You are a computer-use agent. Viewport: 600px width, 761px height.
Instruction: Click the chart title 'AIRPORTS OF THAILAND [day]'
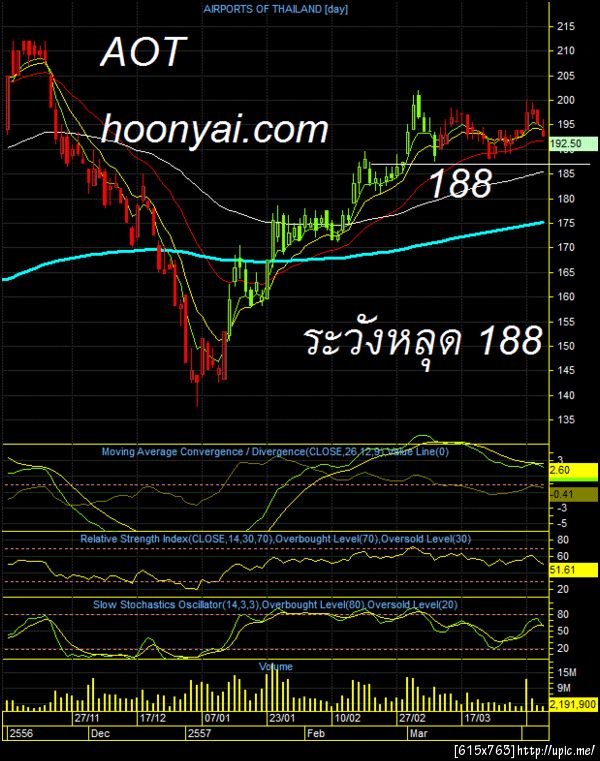[275, 9]
